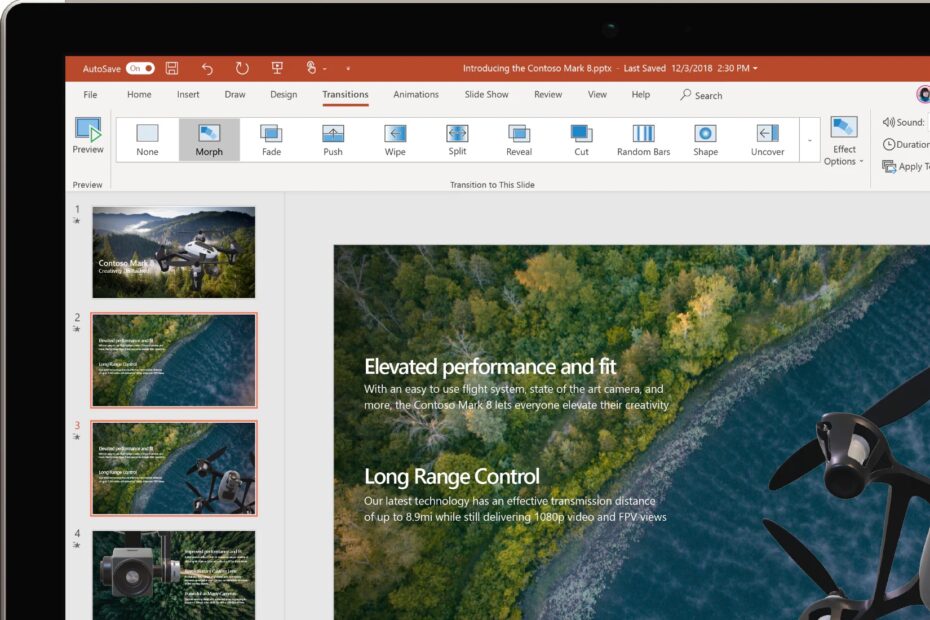Open the Review tab
Image resolution: width=930 pixels, height=620 pixels.
tap(548, 94)
